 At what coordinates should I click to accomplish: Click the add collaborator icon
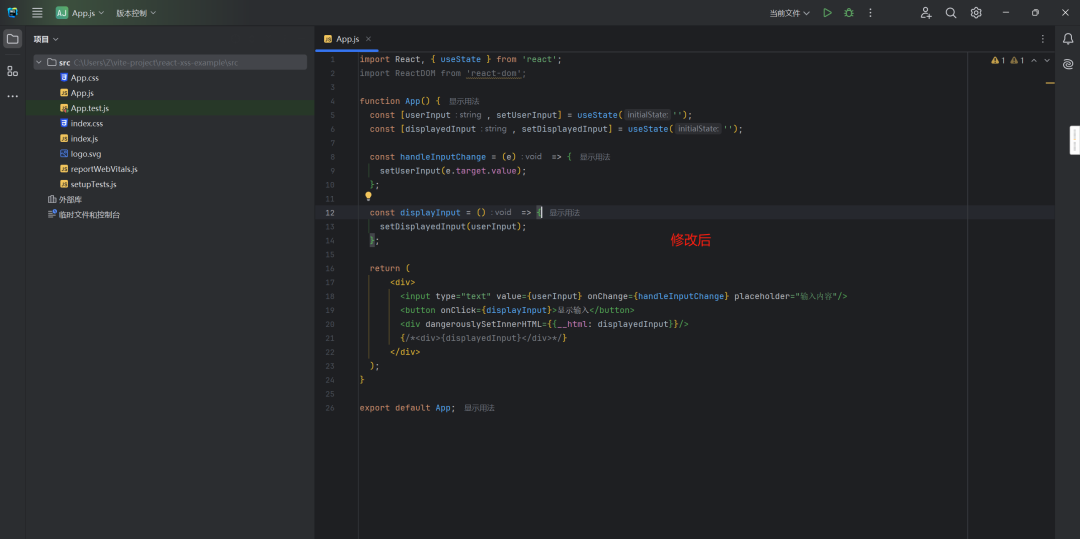[x=926, y=13]
